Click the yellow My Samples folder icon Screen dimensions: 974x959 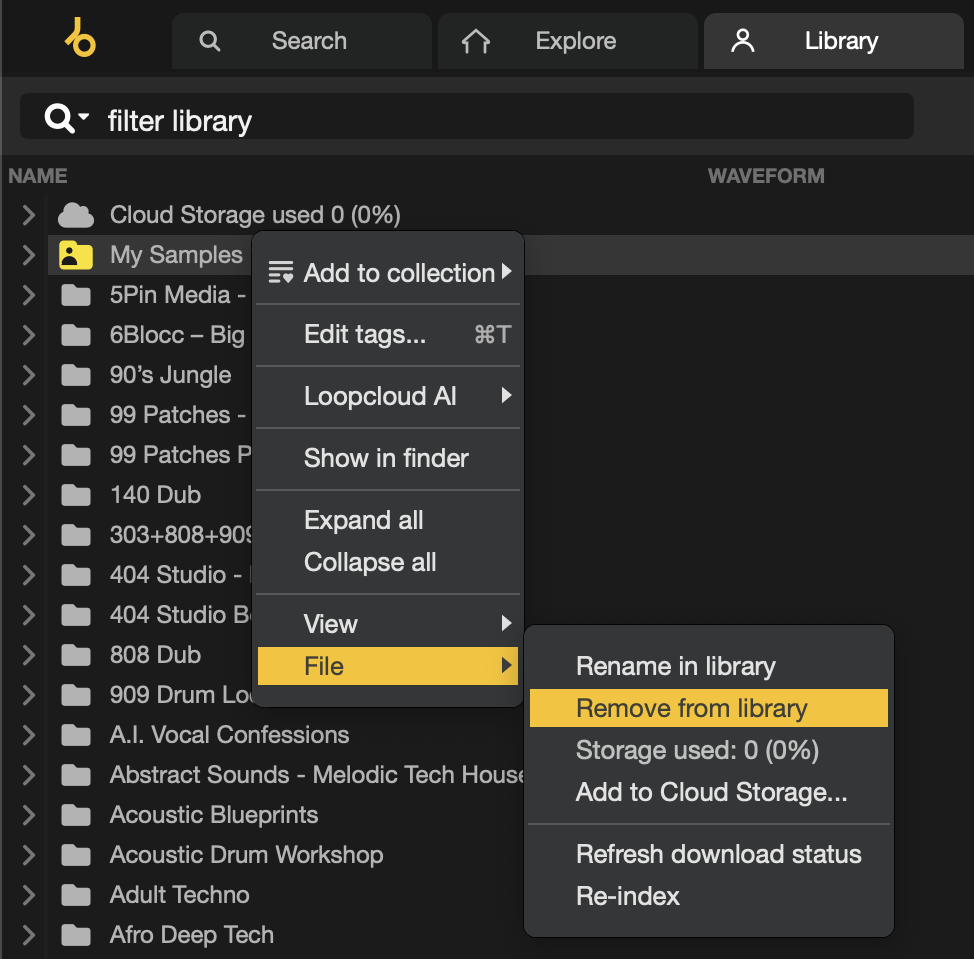75,255
